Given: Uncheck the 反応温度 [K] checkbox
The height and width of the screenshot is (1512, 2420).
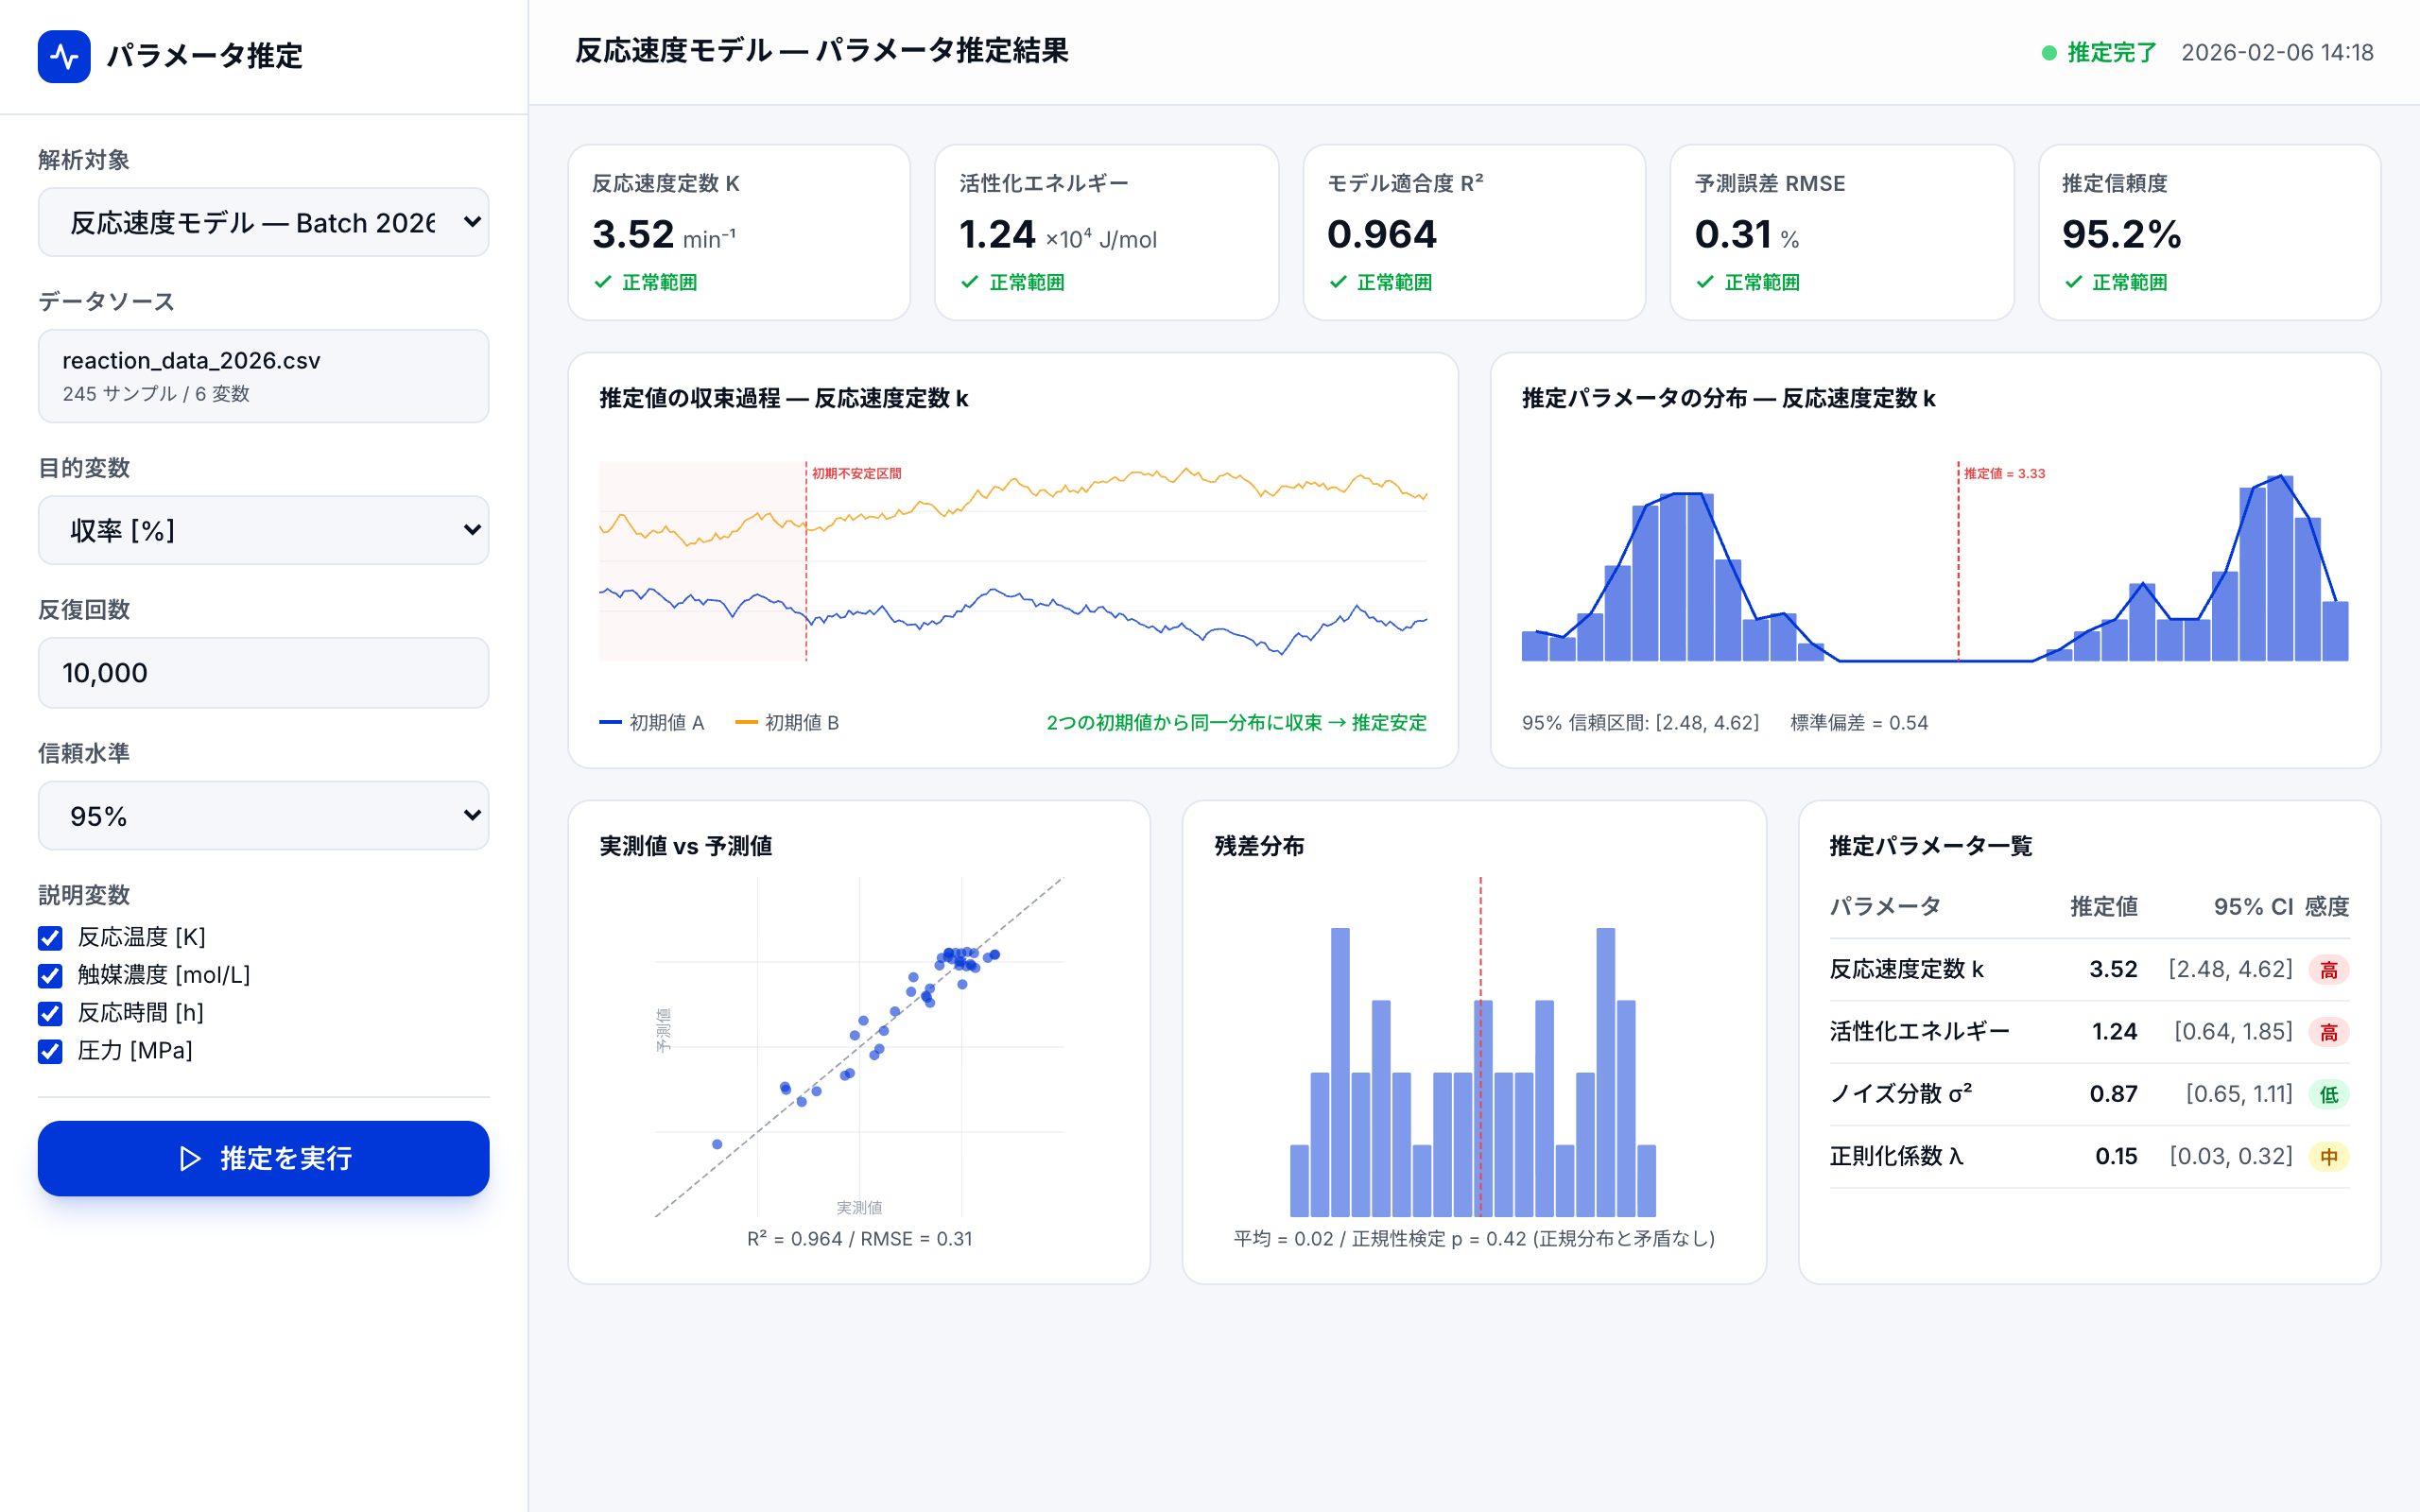Looking at the screenshot, I should point(50,938).
